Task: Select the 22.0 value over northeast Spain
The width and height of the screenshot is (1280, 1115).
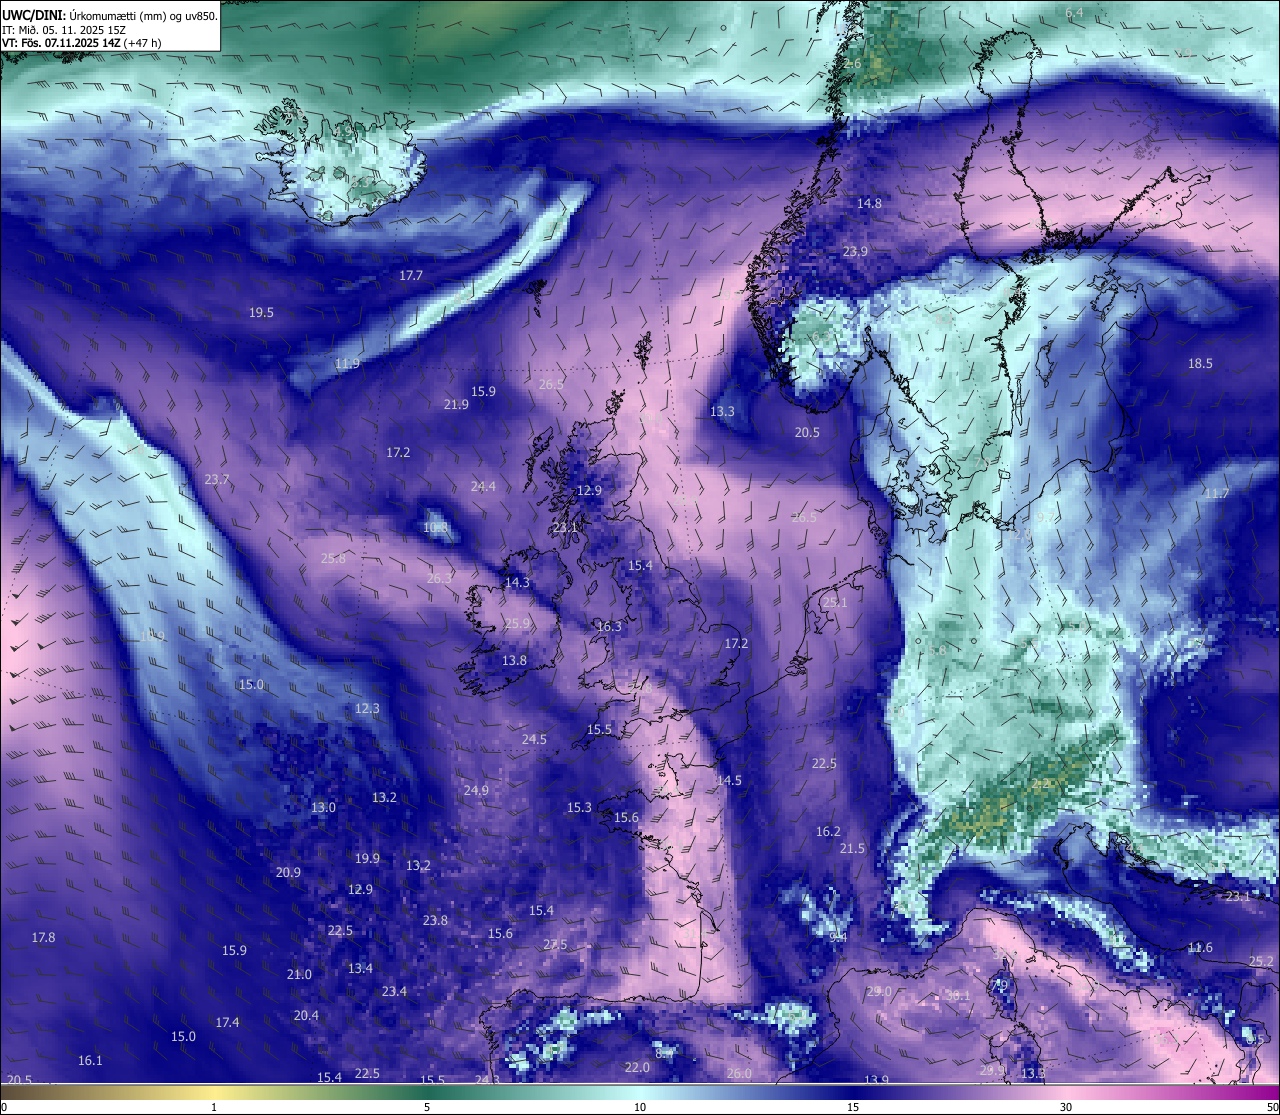Action: [637, 1068]
